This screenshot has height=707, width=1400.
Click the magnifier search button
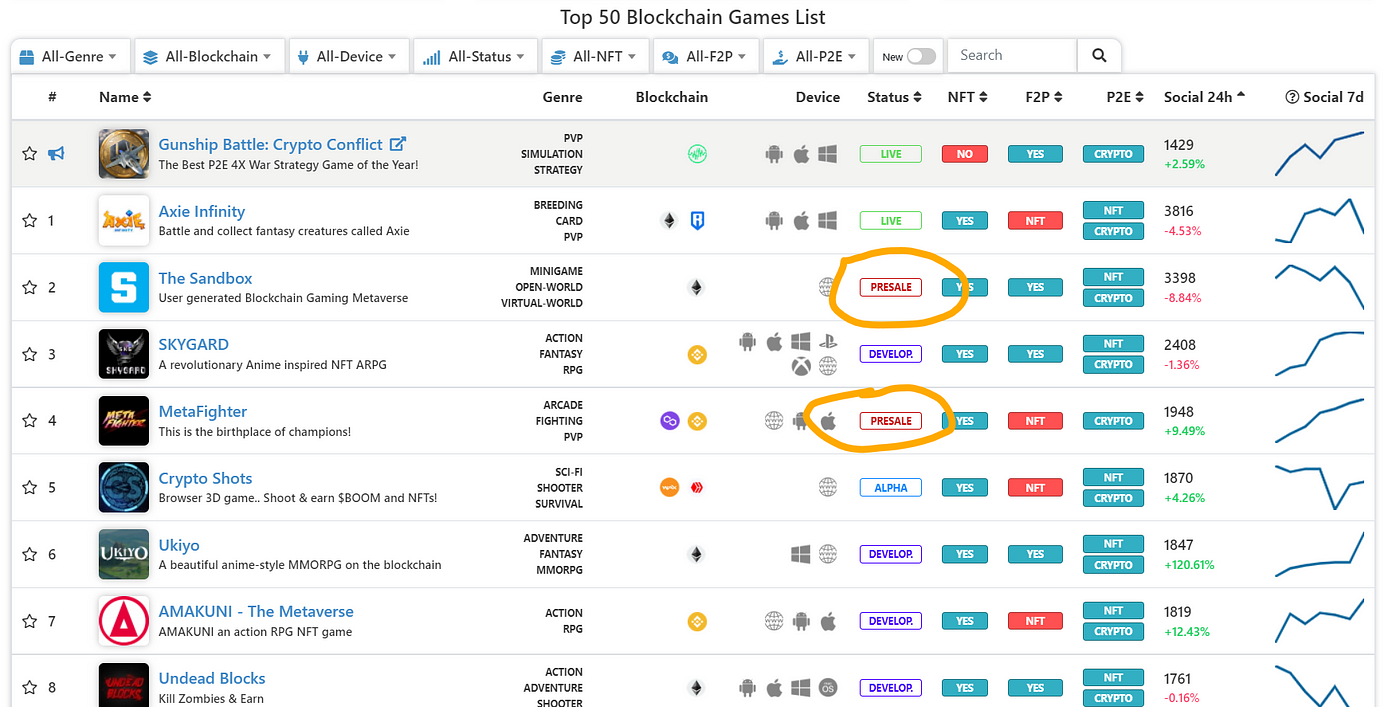[x=1099, y=56]
